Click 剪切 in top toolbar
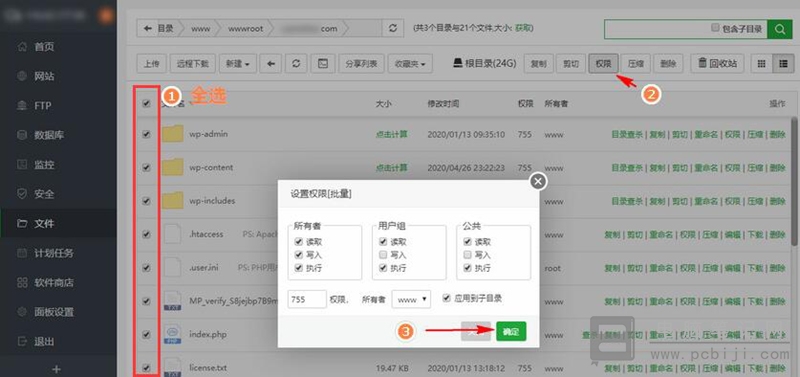Image resolution: width=800 pixels, height=377 pixels. tap(570, 64)
